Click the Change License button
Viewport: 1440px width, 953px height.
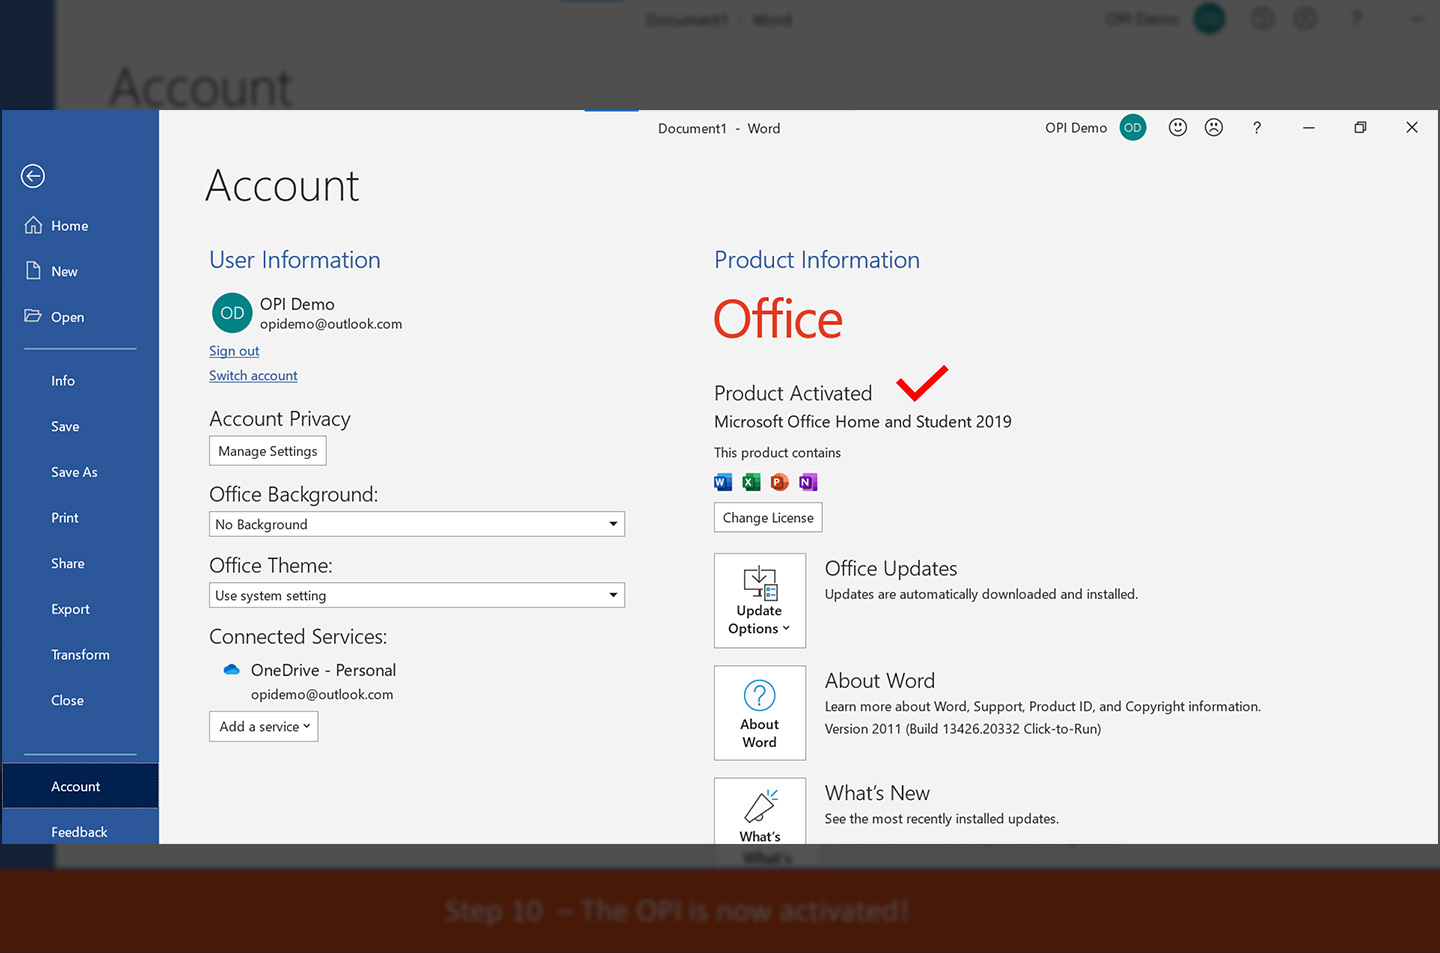(x=768, y=518)
